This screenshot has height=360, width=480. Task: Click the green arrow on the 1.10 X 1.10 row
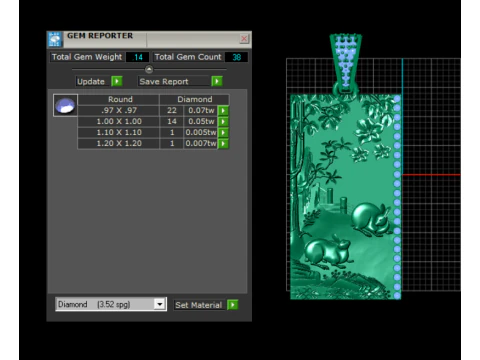coord(223,132)
